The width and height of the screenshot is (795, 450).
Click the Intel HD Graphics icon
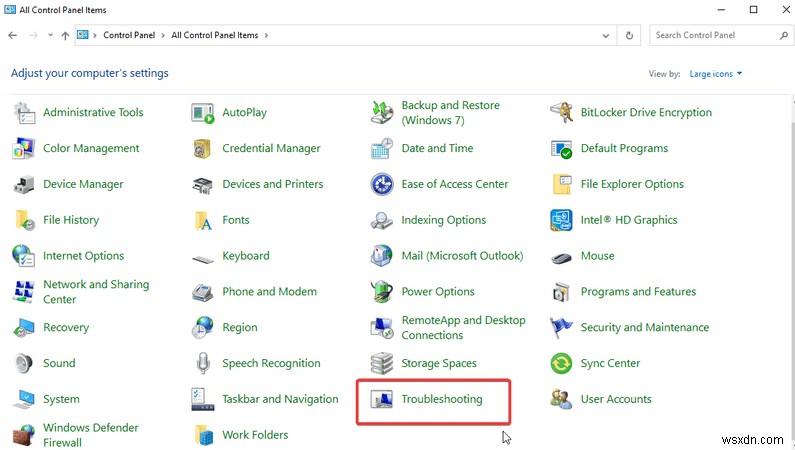click(561, 220)
